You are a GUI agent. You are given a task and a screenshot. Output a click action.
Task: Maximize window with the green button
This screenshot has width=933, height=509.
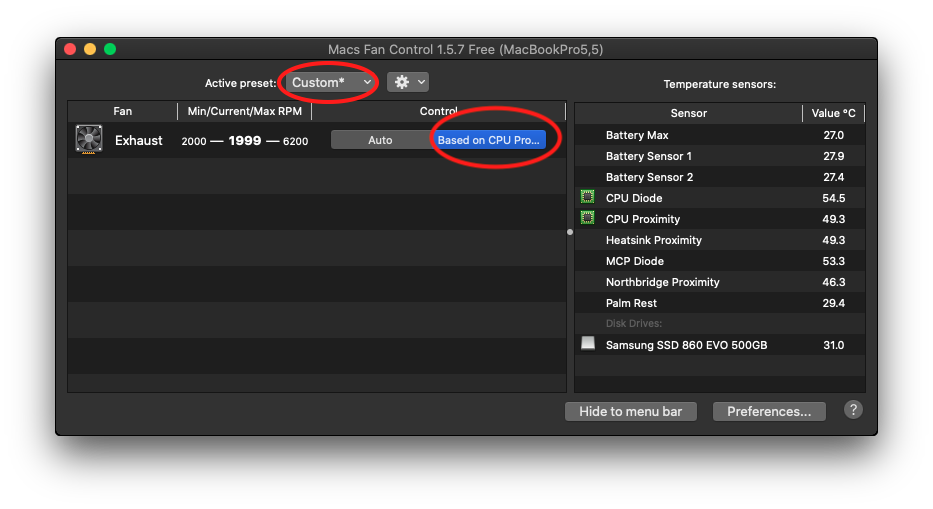[110, 49]
